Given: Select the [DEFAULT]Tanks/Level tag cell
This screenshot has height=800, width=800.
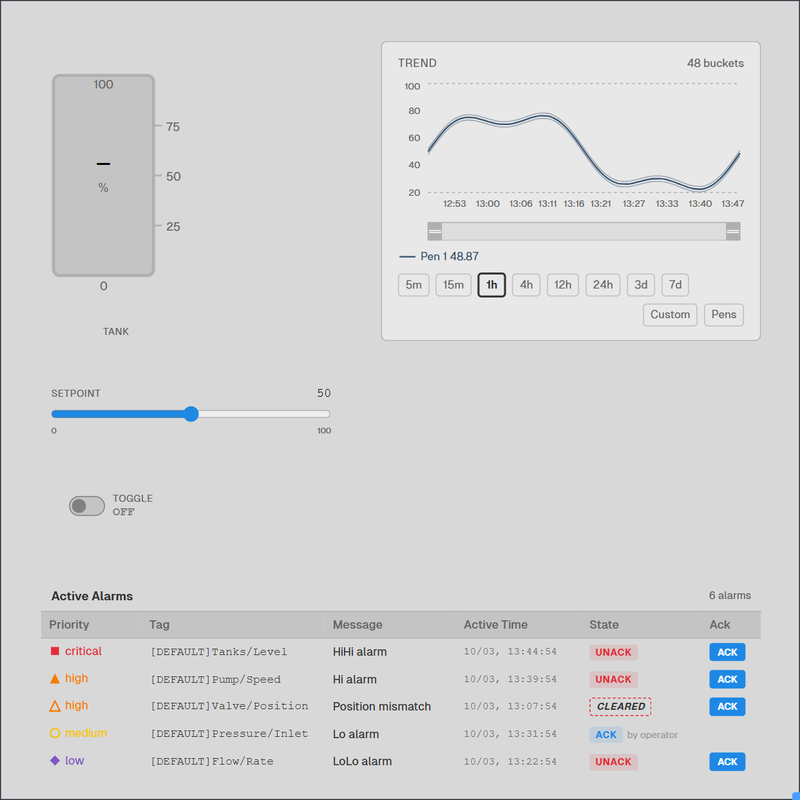Looking at the screenshot, I should tap(219, 652).
